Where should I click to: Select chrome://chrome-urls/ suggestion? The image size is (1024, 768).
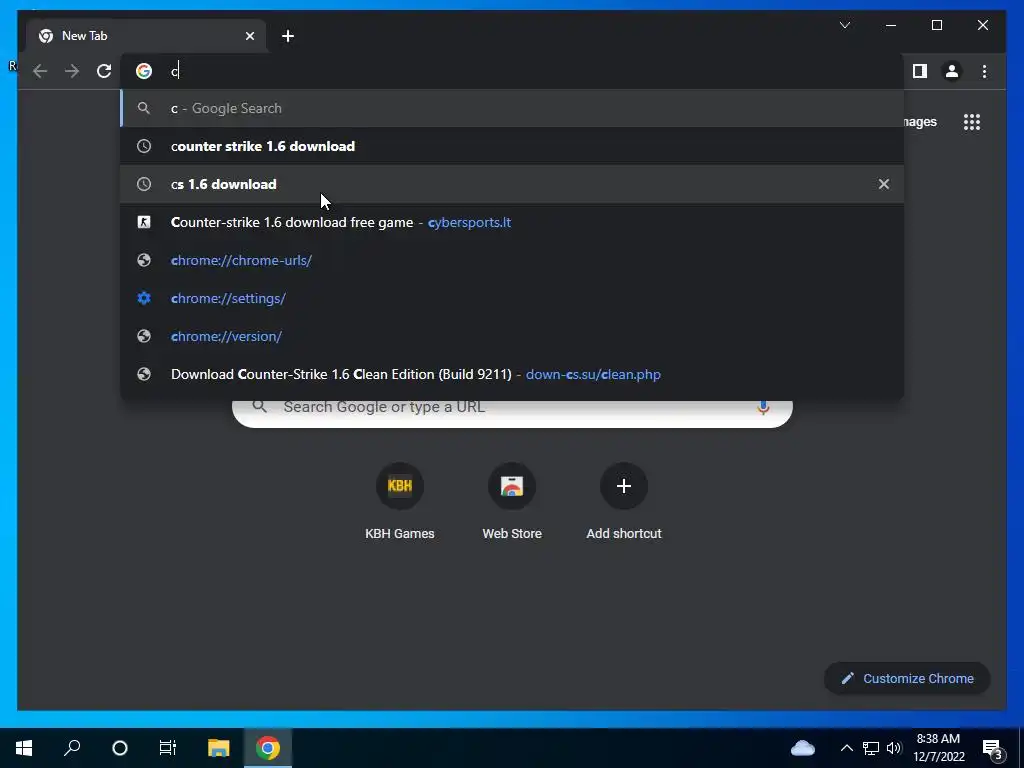513,260
